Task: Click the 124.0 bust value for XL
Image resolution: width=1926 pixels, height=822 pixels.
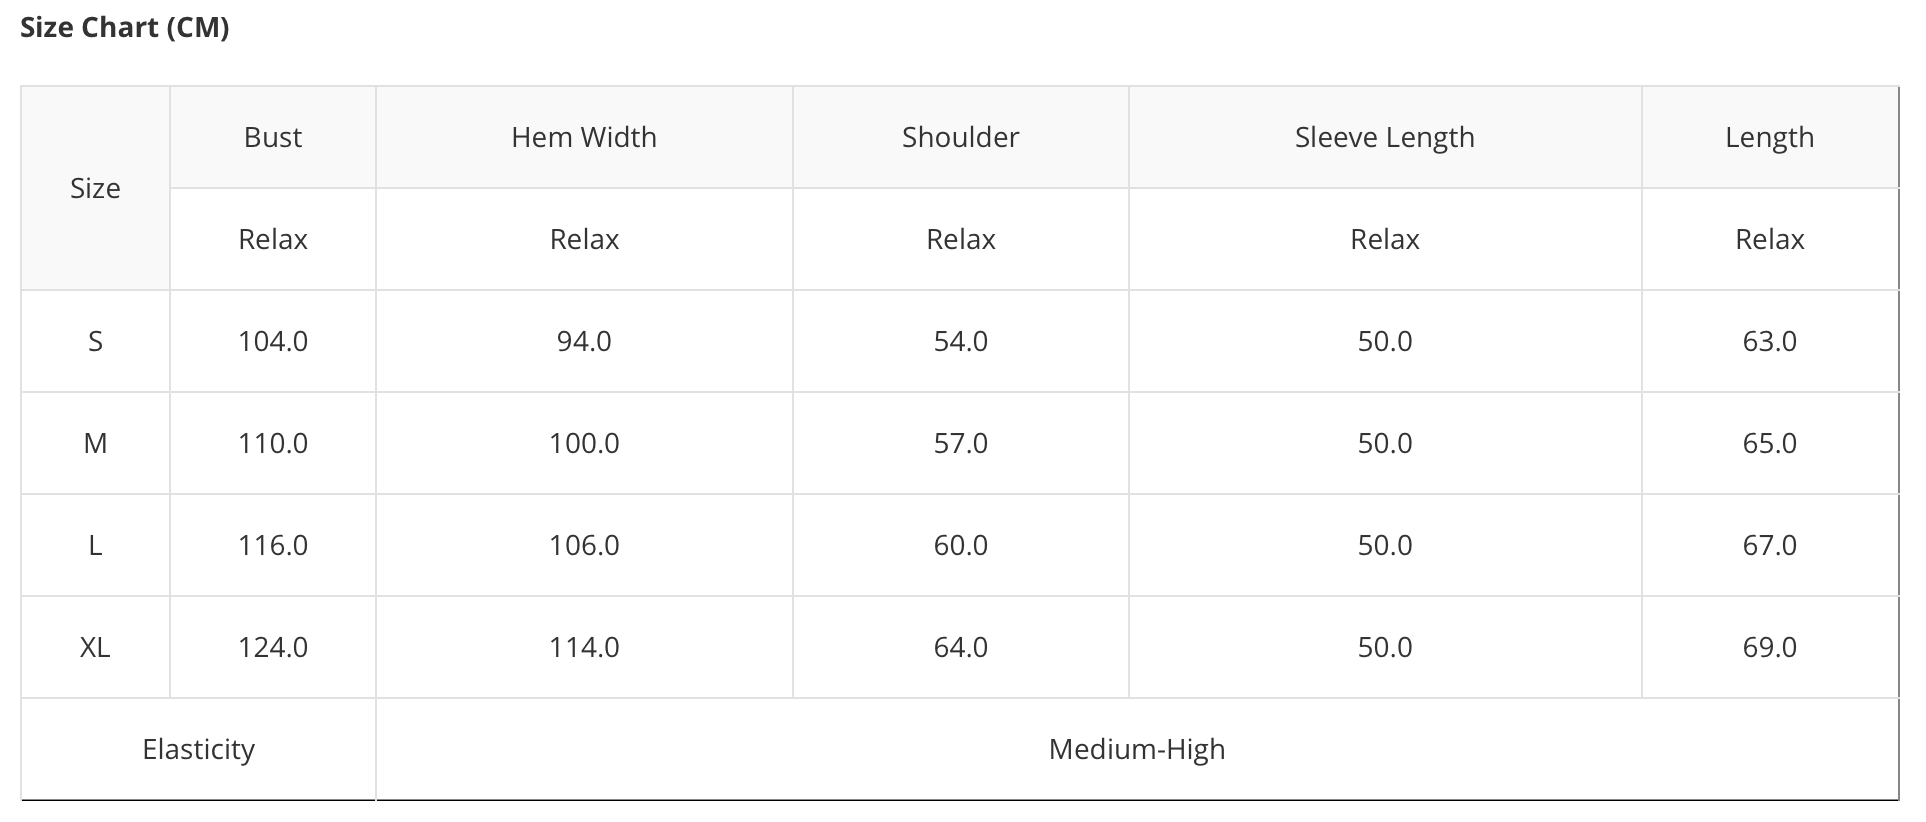Action: [273, 647]
